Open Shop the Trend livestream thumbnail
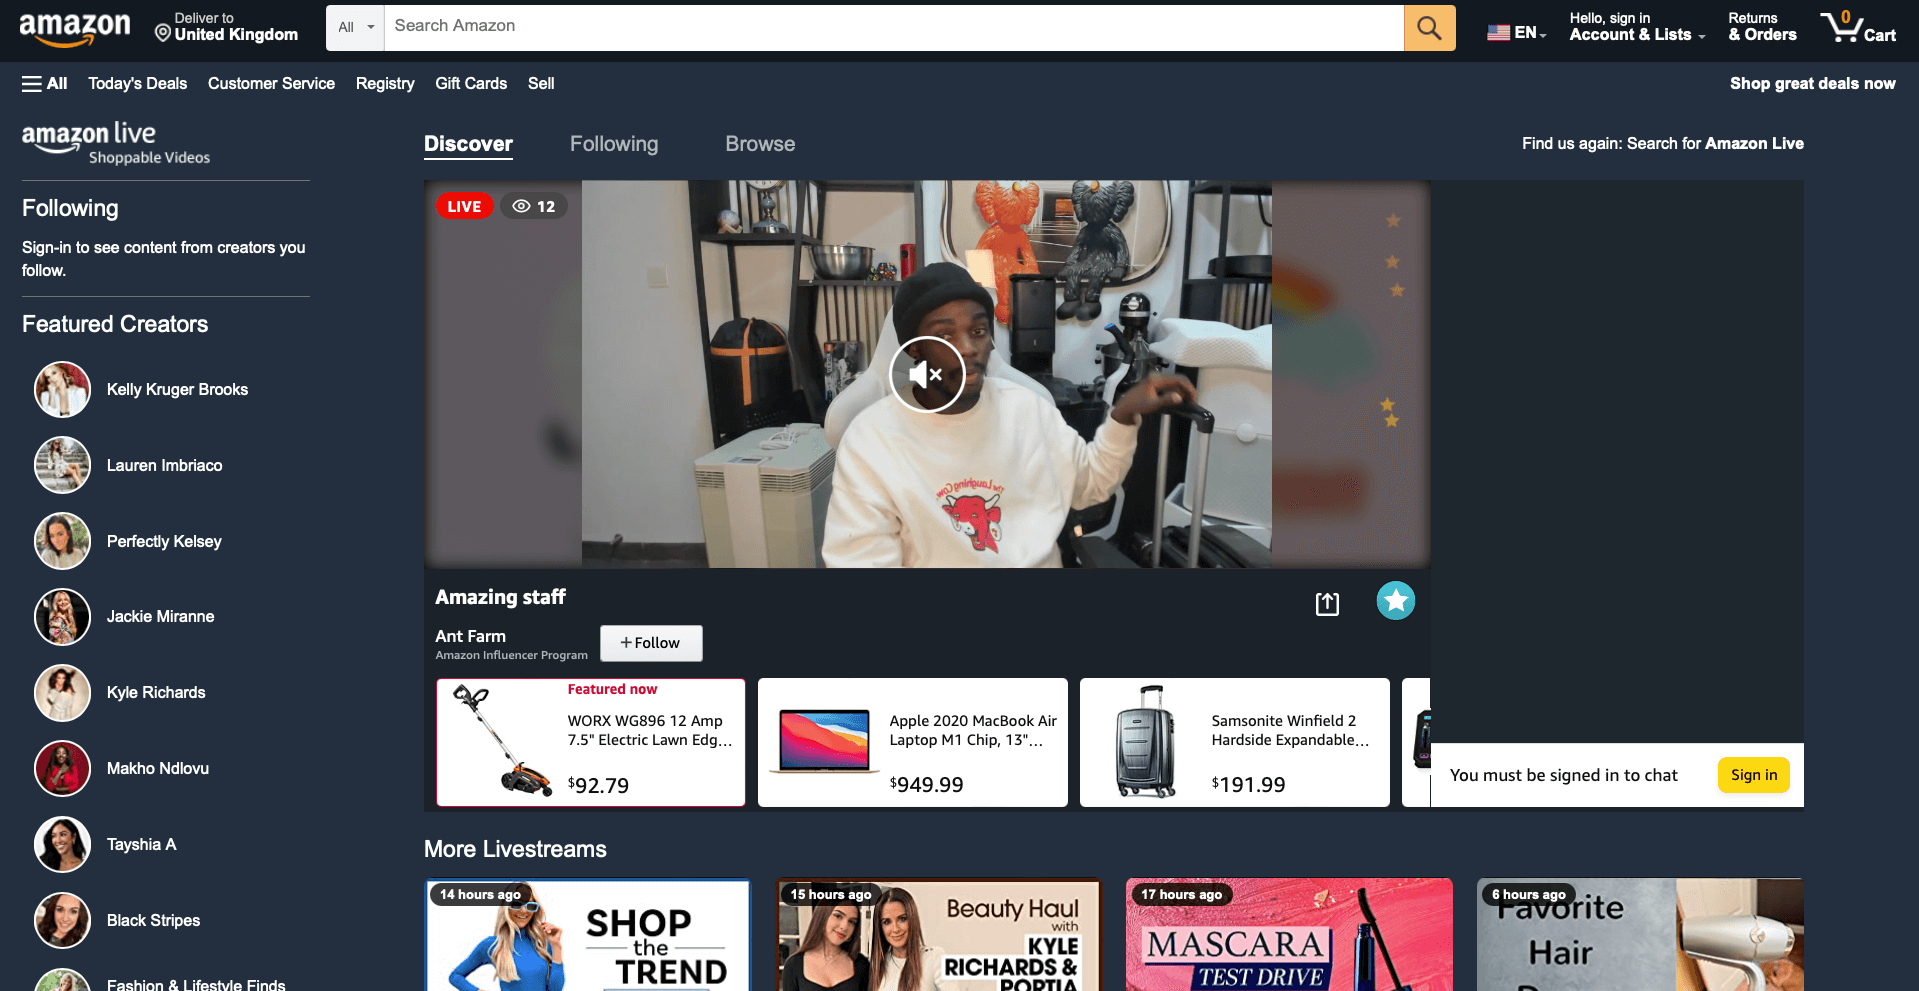This screenshot has width=1919, height=991. tap(588, 935)
